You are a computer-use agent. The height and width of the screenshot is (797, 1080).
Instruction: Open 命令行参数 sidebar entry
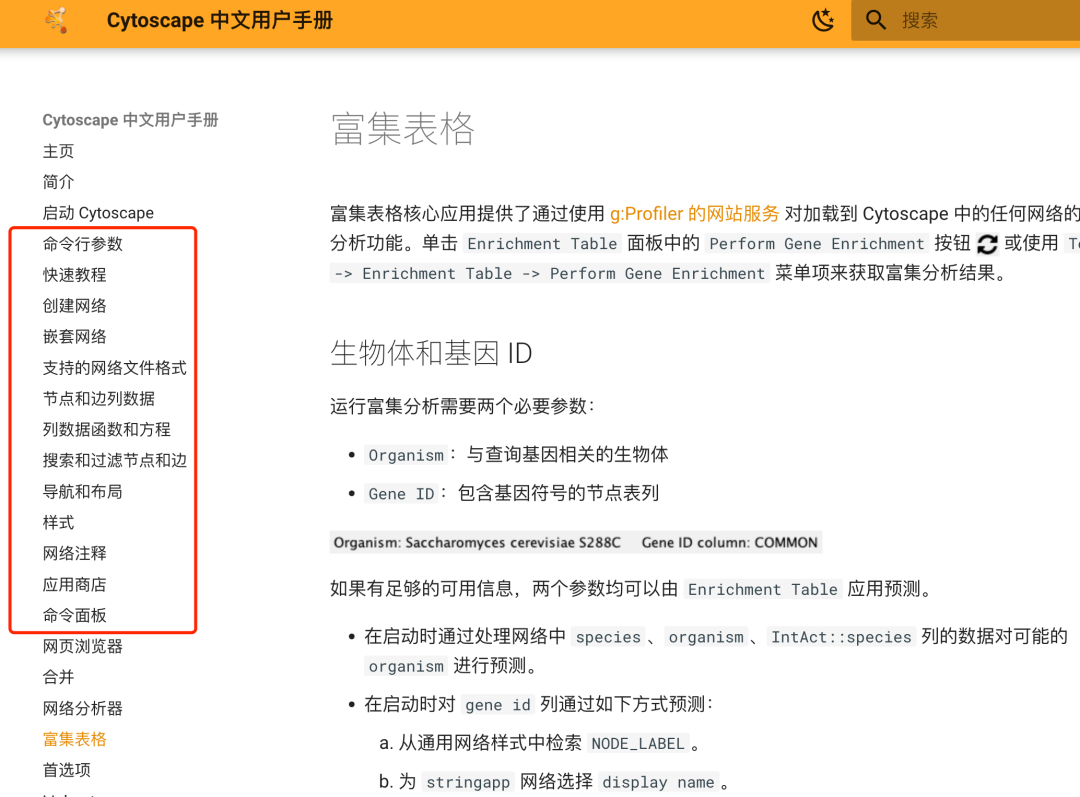point(83,244)
